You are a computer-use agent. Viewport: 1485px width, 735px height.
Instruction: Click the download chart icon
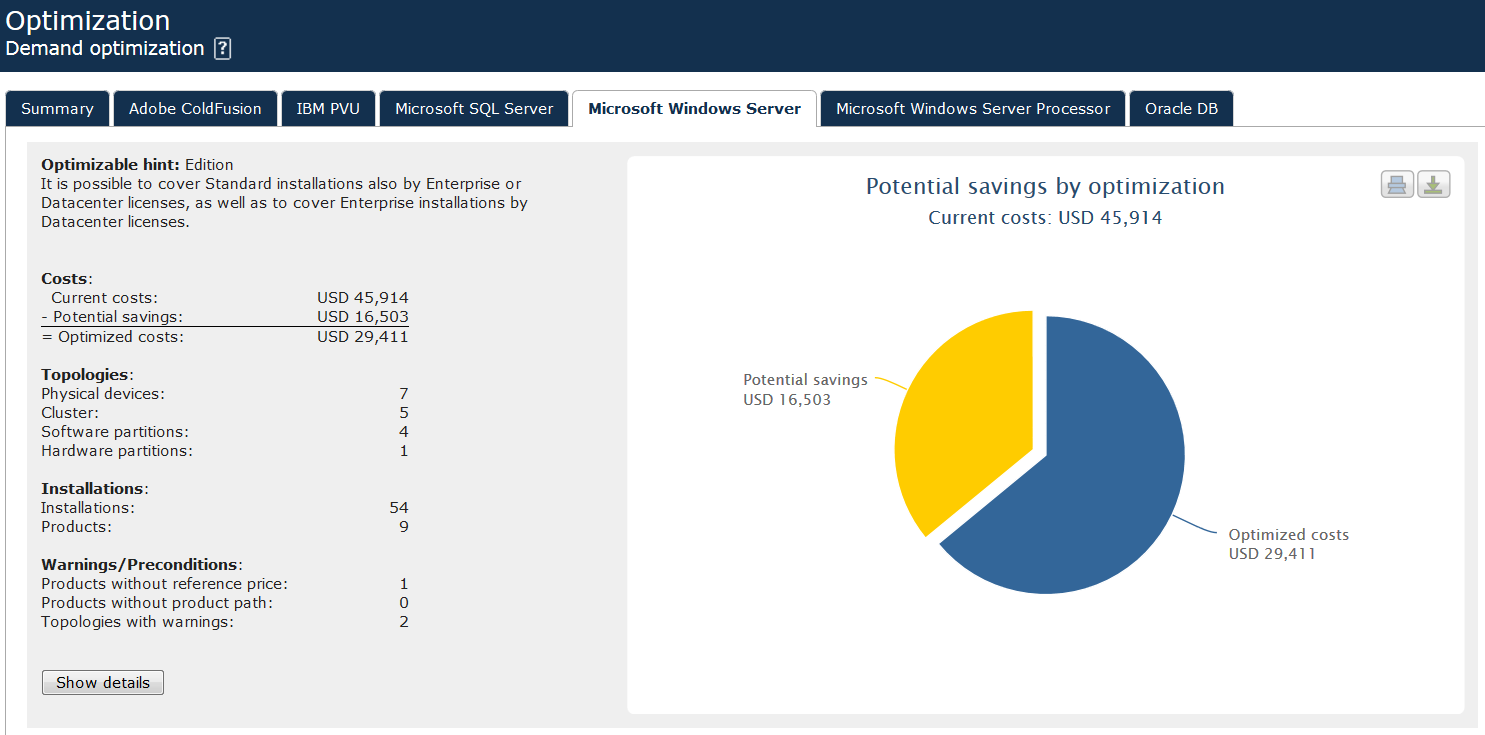pos(1433,185)
